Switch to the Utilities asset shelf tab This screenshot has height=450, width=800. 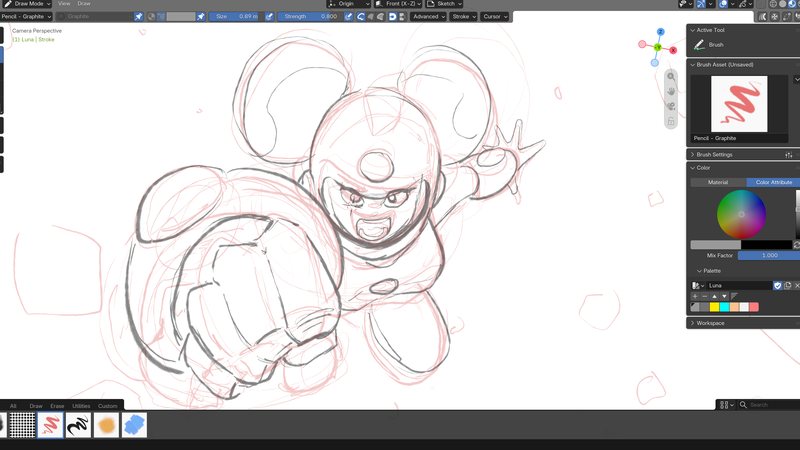click(x=81, y=406)
